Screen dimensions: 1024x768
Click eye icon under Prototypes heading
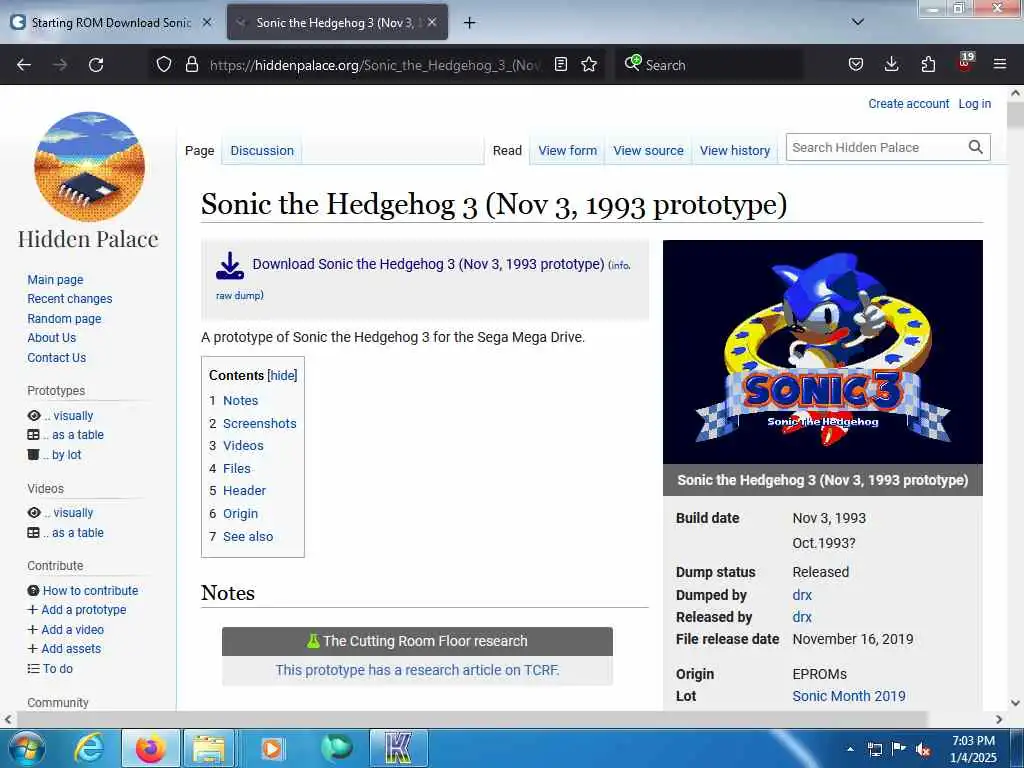34,416
